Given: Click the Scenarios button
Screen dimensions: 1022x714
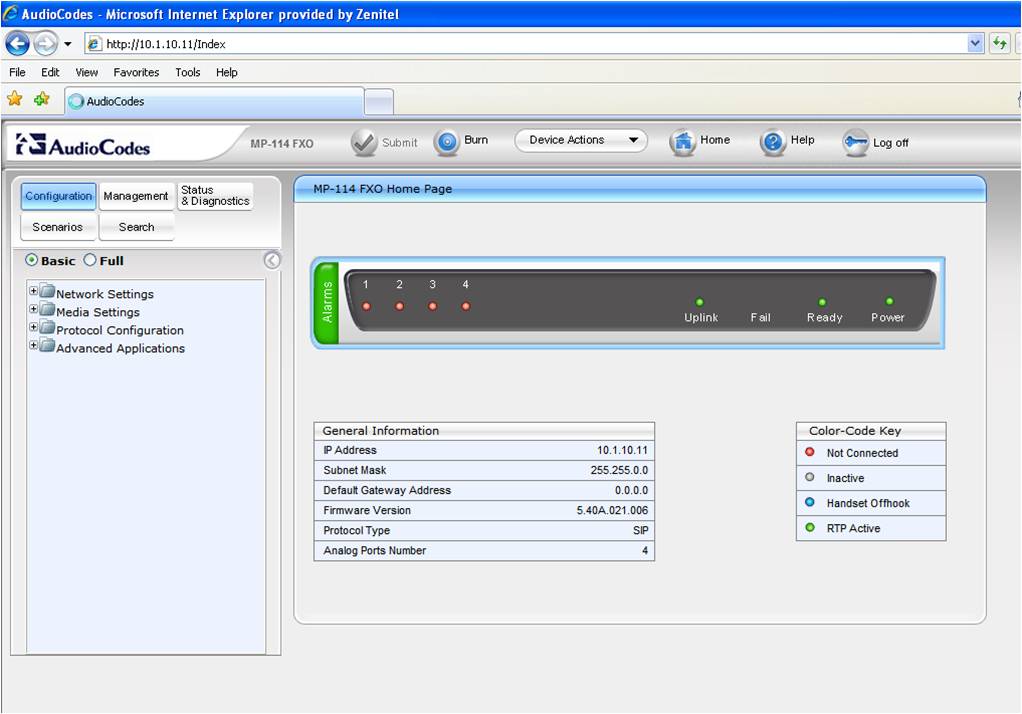Looking at the screenshot, I should [x=57, y=227].
